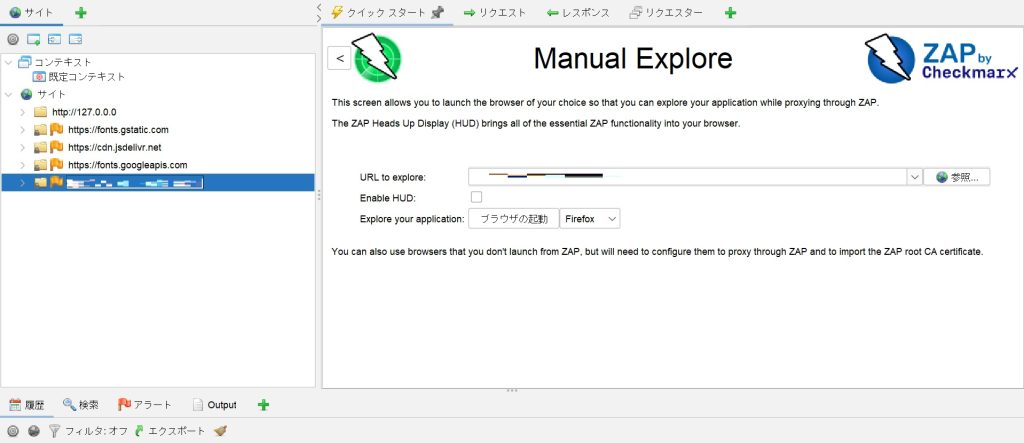Select the https://cdn.jsdelivr.net tree item
This screenshot has width=1024, height=443.
click(114, 147)
